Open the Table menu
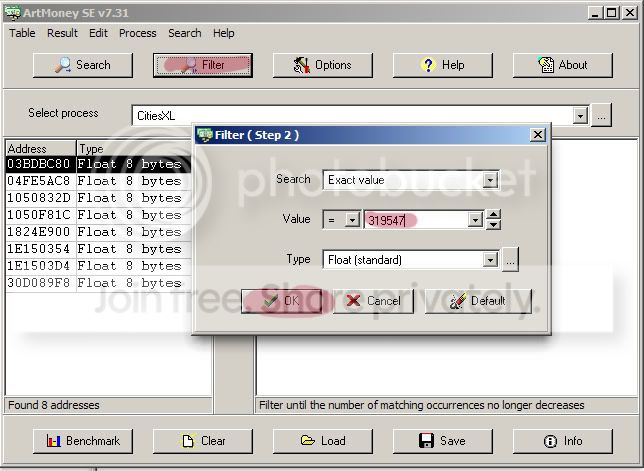The height and width of the screenshot is (471, 644). click(x=22, y=33)
